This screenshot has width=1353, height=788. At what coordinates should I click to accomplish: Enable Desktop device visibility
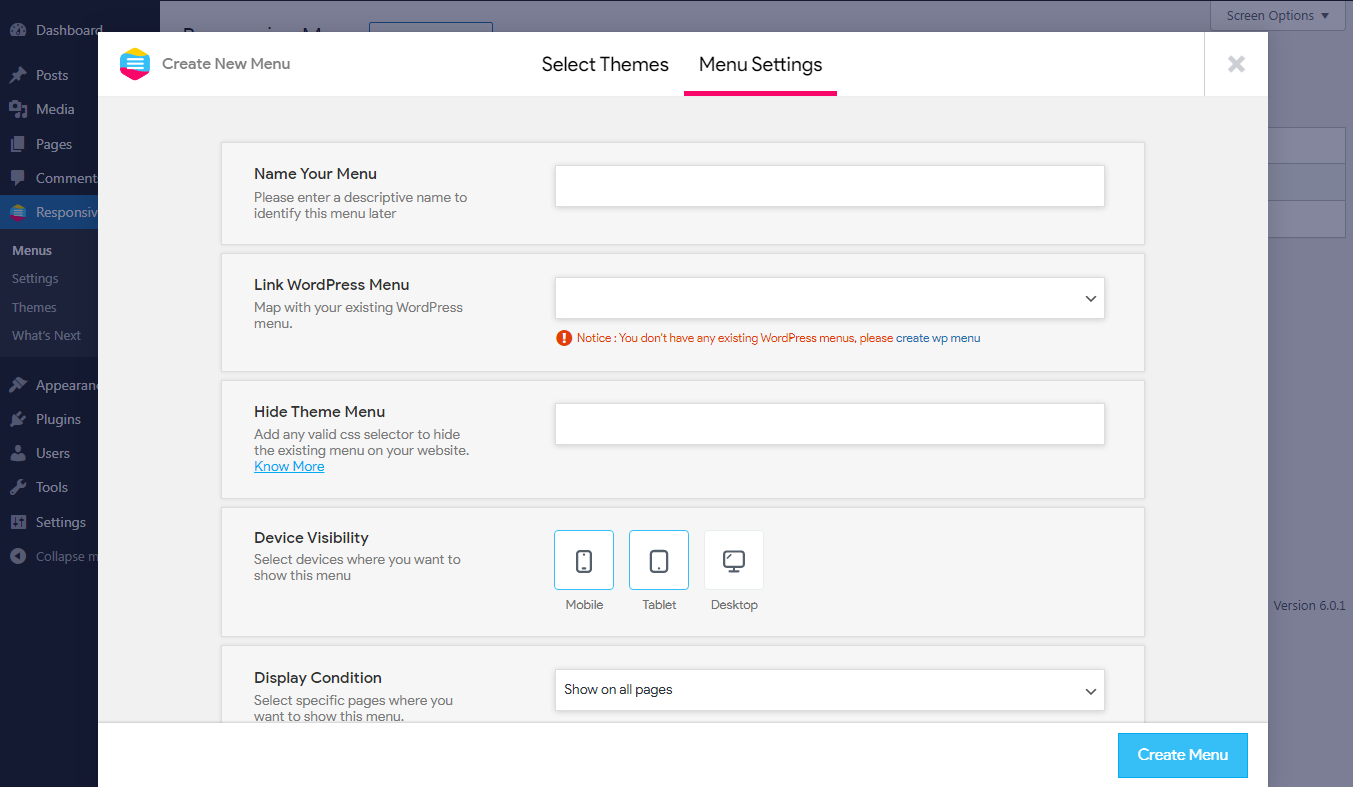point(734,560)
